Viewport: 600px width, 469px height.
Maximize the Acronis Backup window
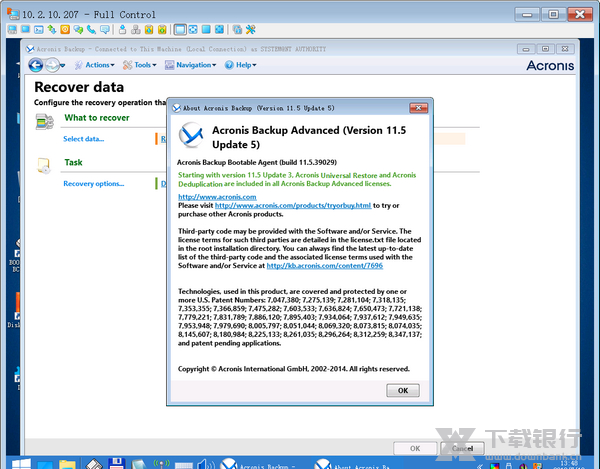pos(545,49)
